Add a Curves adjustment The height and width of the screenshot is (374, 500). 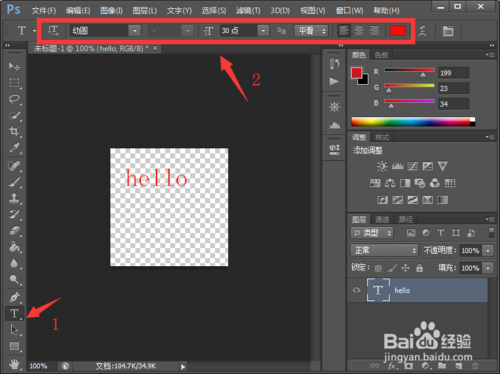[413, 166]
